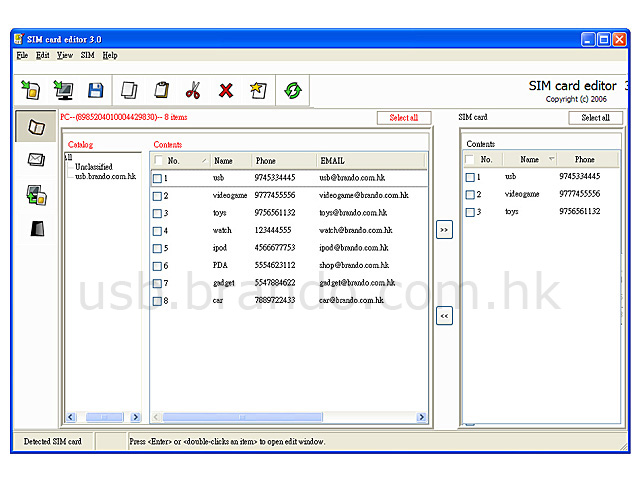Open the View menu

tap(65, 56)
